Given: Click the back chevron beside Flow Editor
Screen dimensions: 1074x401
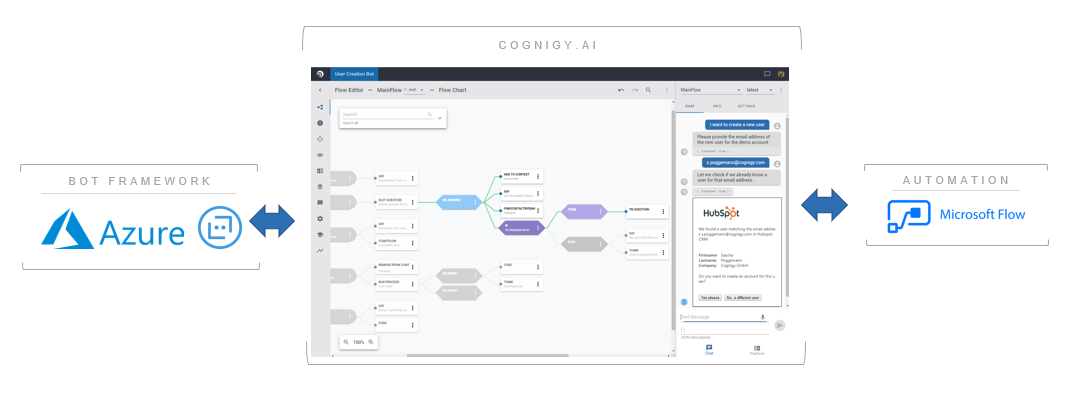Looking at the screenshot, I should [x=320, y=90].
